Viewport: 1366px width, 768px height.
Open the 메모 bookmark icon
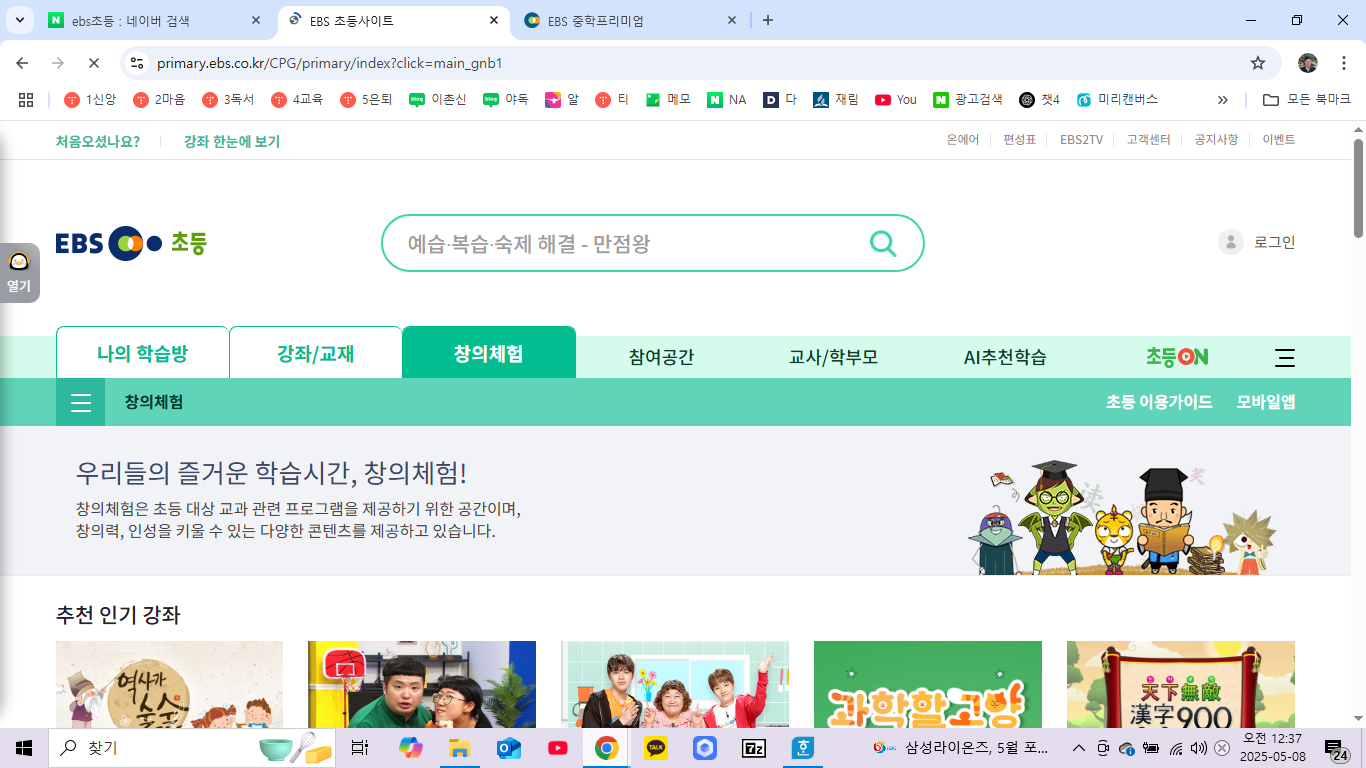coord(654,99)
